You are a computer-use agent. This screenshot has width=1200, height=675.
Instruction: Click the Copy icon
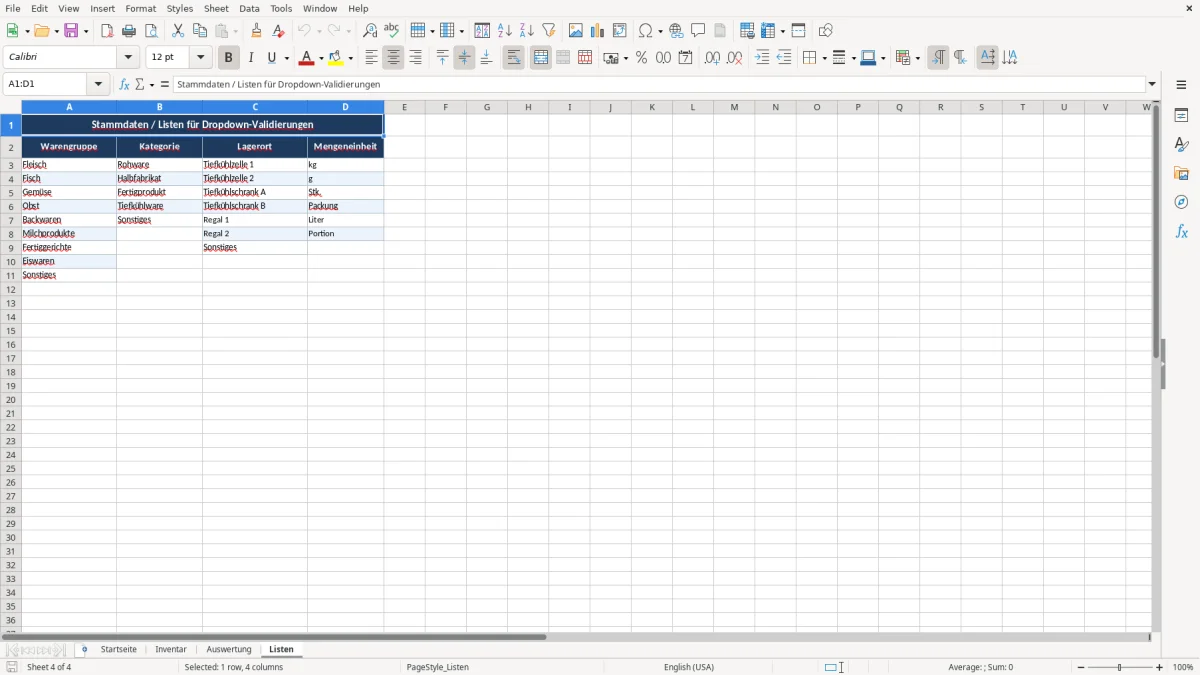point(200,31)
